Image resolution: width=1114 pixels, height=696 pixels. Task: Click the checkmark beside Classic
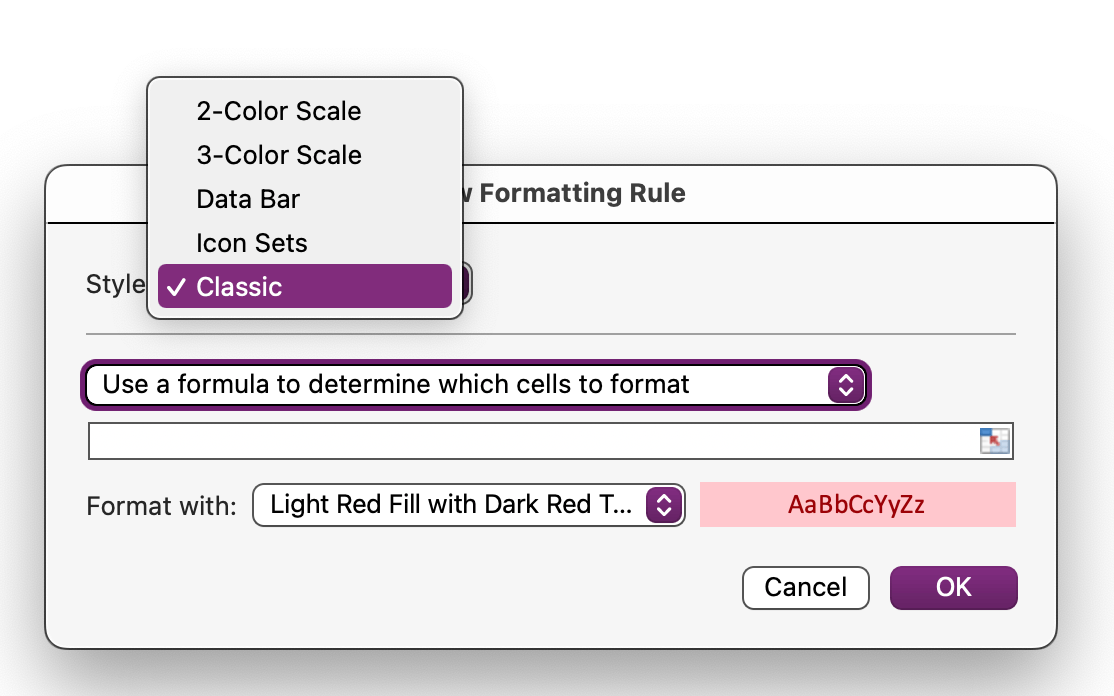(177, 287)
